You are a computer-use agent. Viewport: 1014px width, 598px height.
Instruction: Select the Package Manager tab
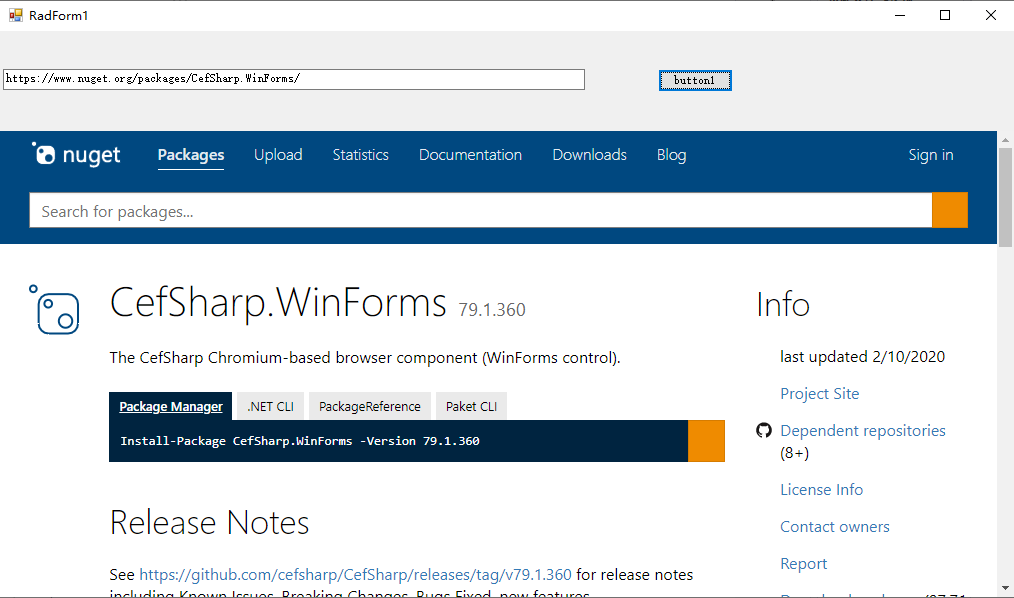[171, 406]
